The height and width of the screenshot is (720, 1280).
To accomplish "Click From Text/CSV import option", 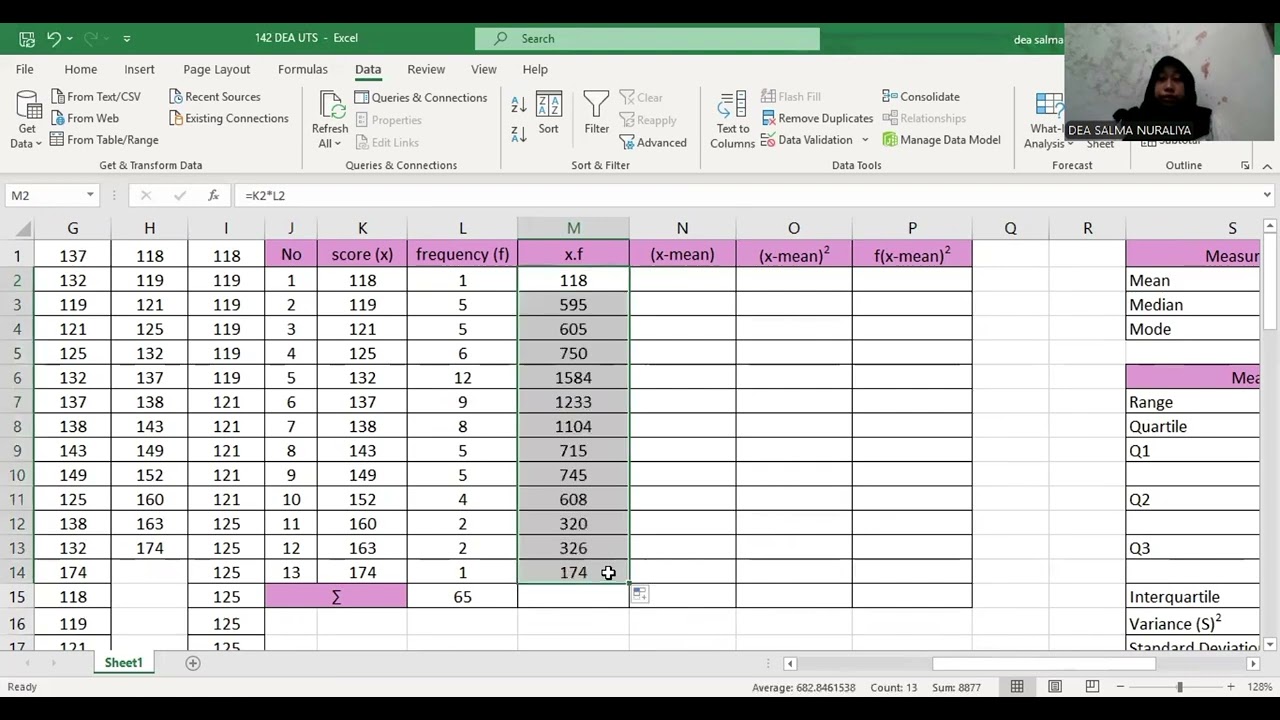I will click(x=96, y=97).
